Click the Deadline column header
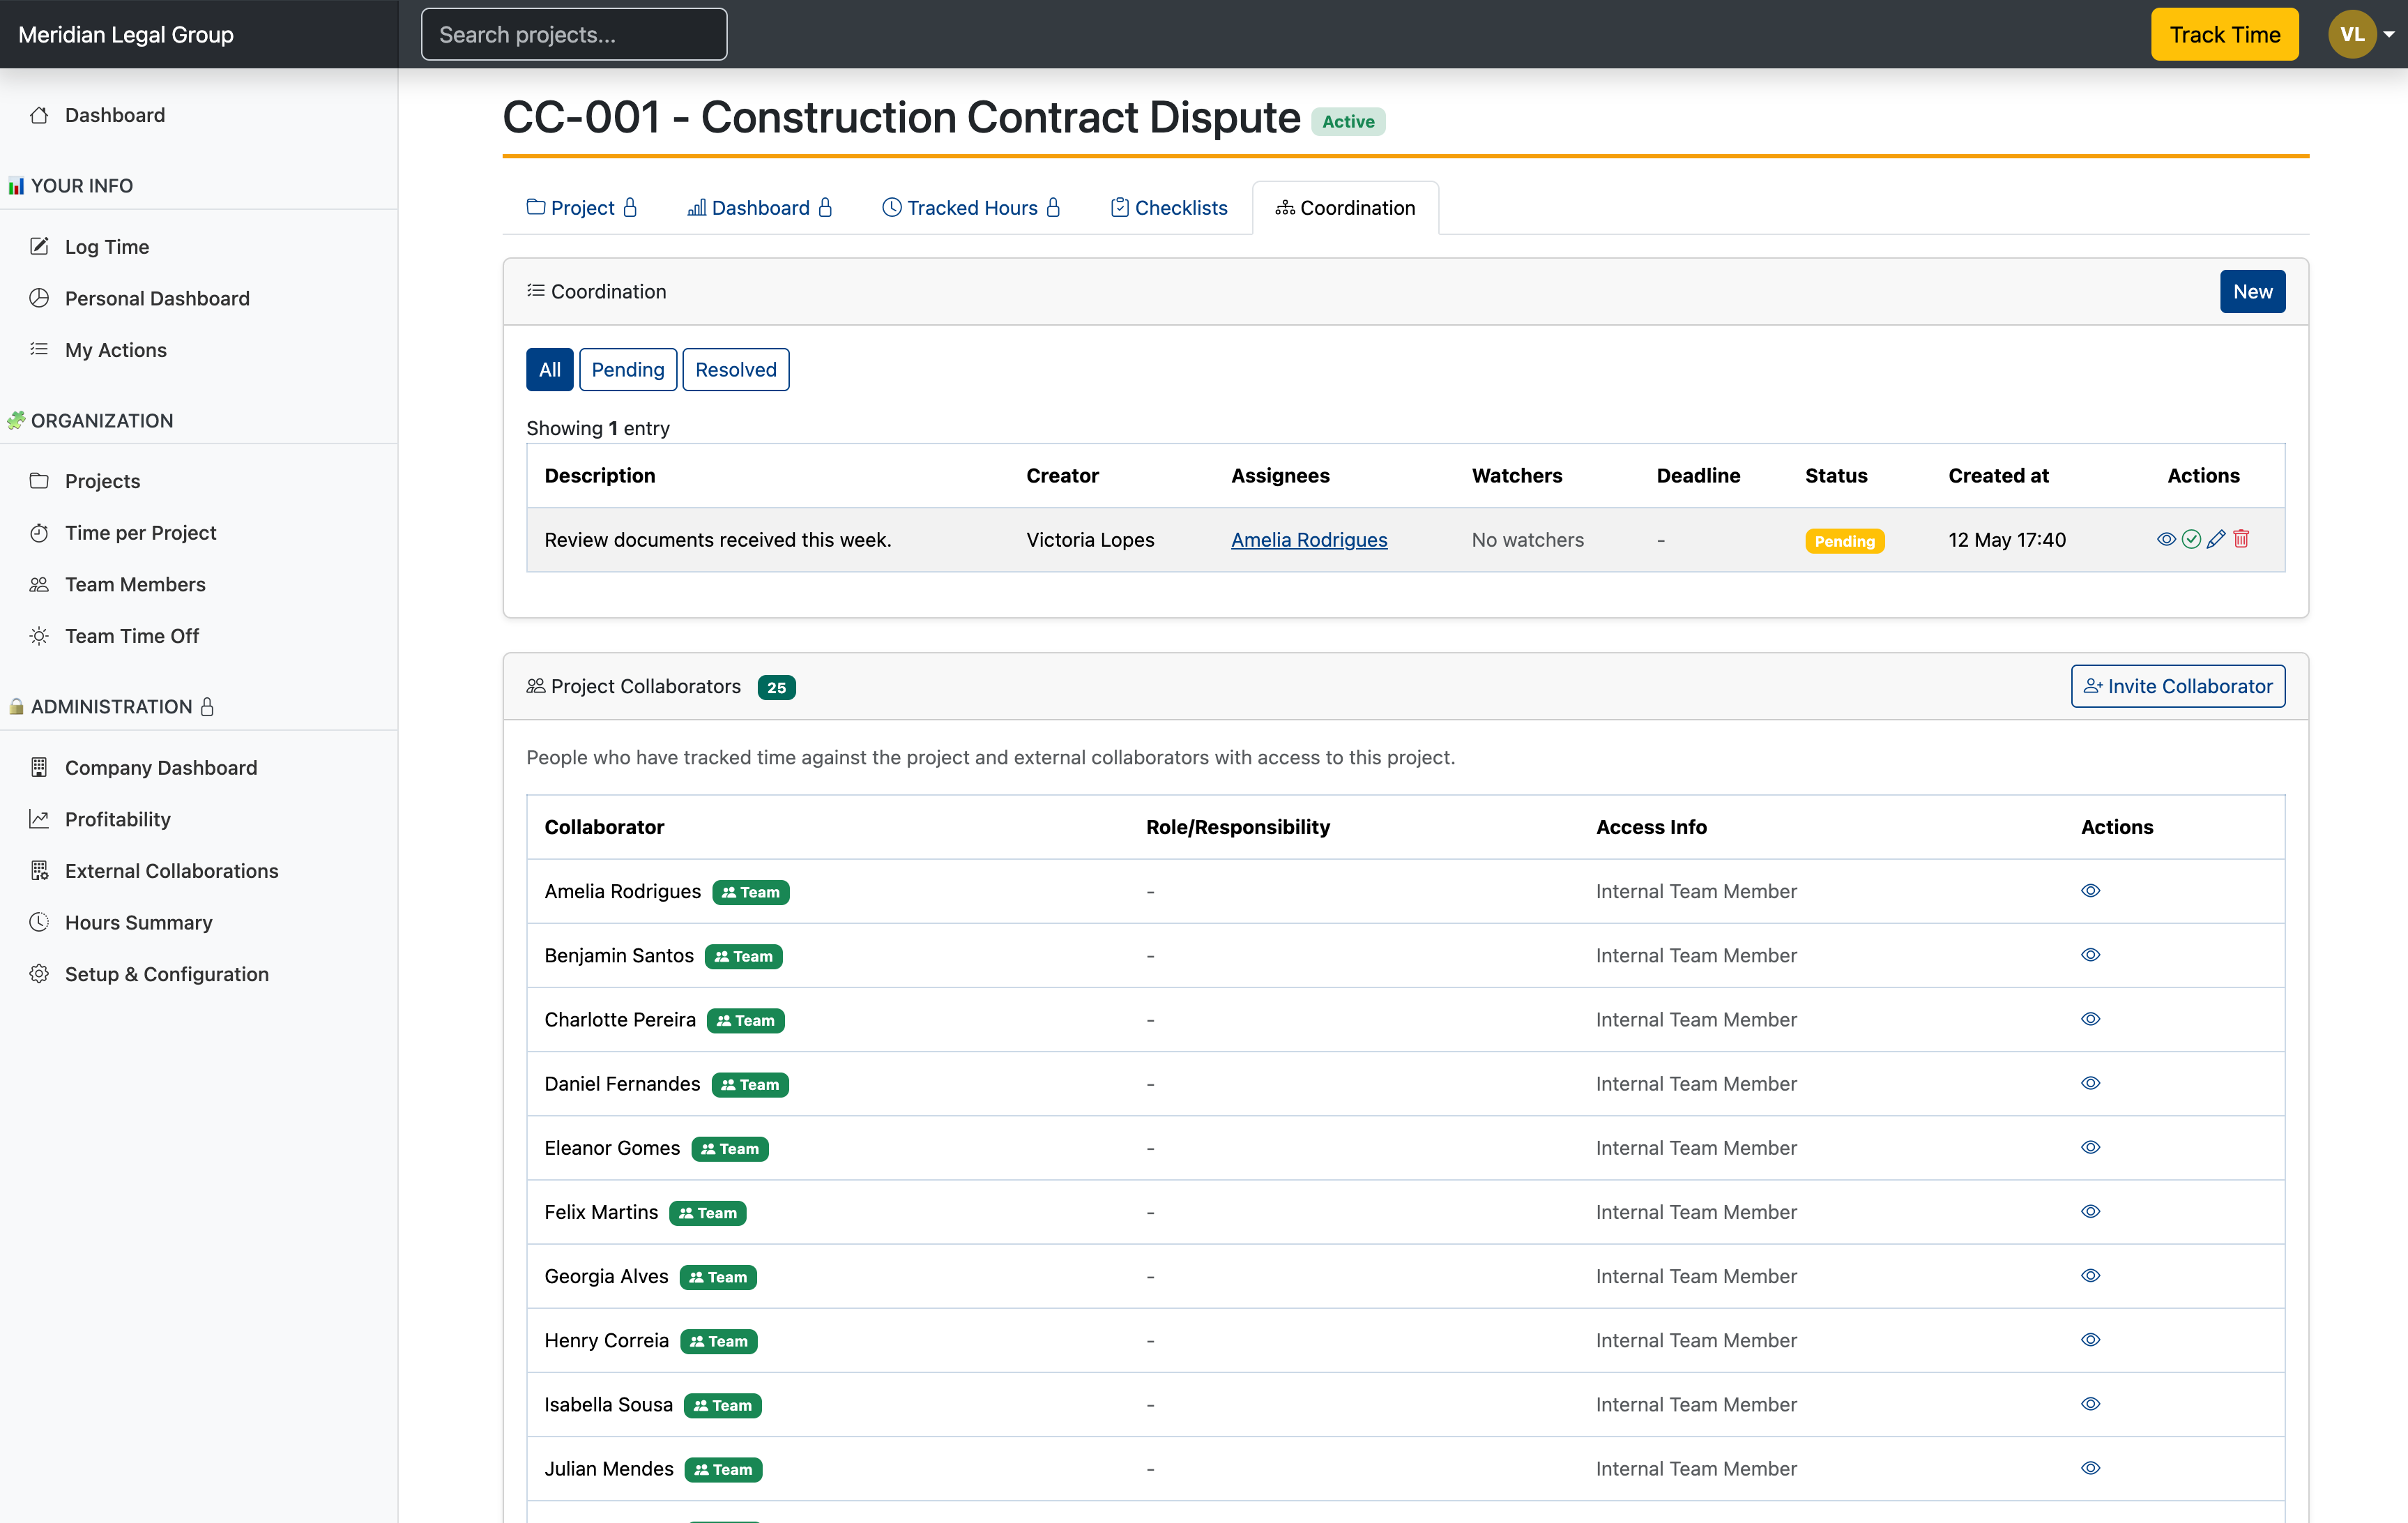 [1697, 475]
